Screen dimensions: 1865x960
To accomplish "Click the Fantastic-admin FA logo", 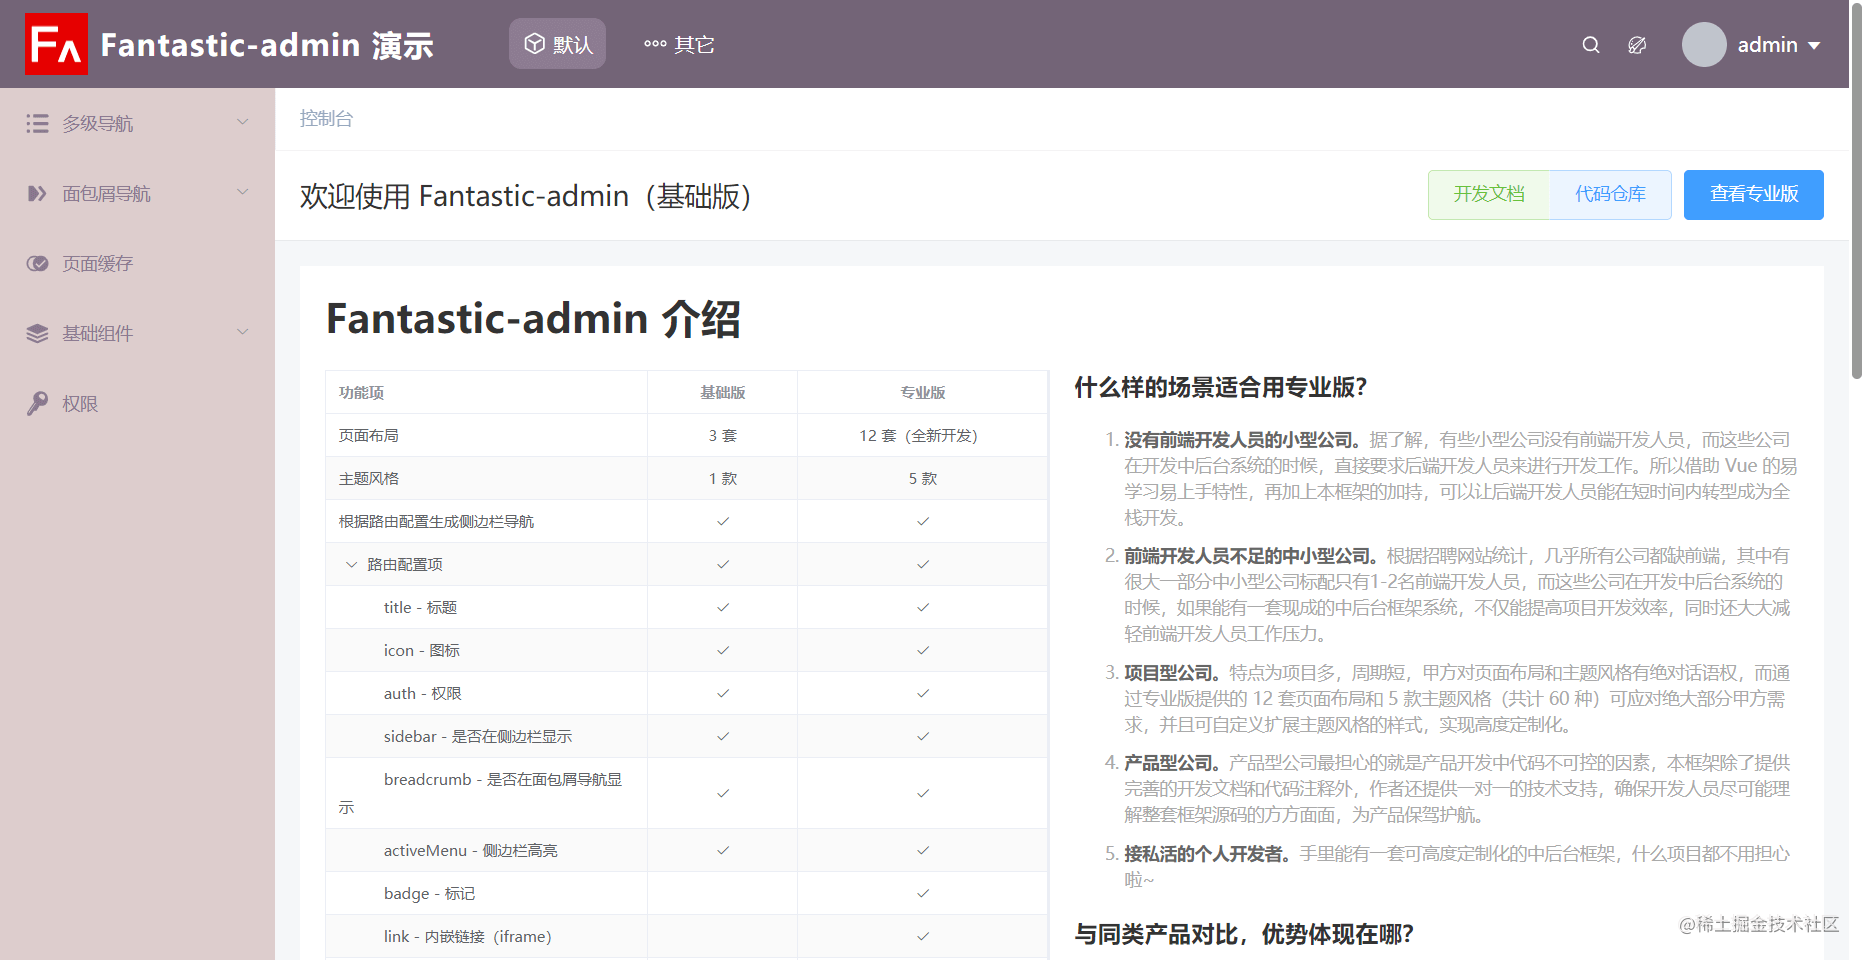I will click(x=56, y=44).
